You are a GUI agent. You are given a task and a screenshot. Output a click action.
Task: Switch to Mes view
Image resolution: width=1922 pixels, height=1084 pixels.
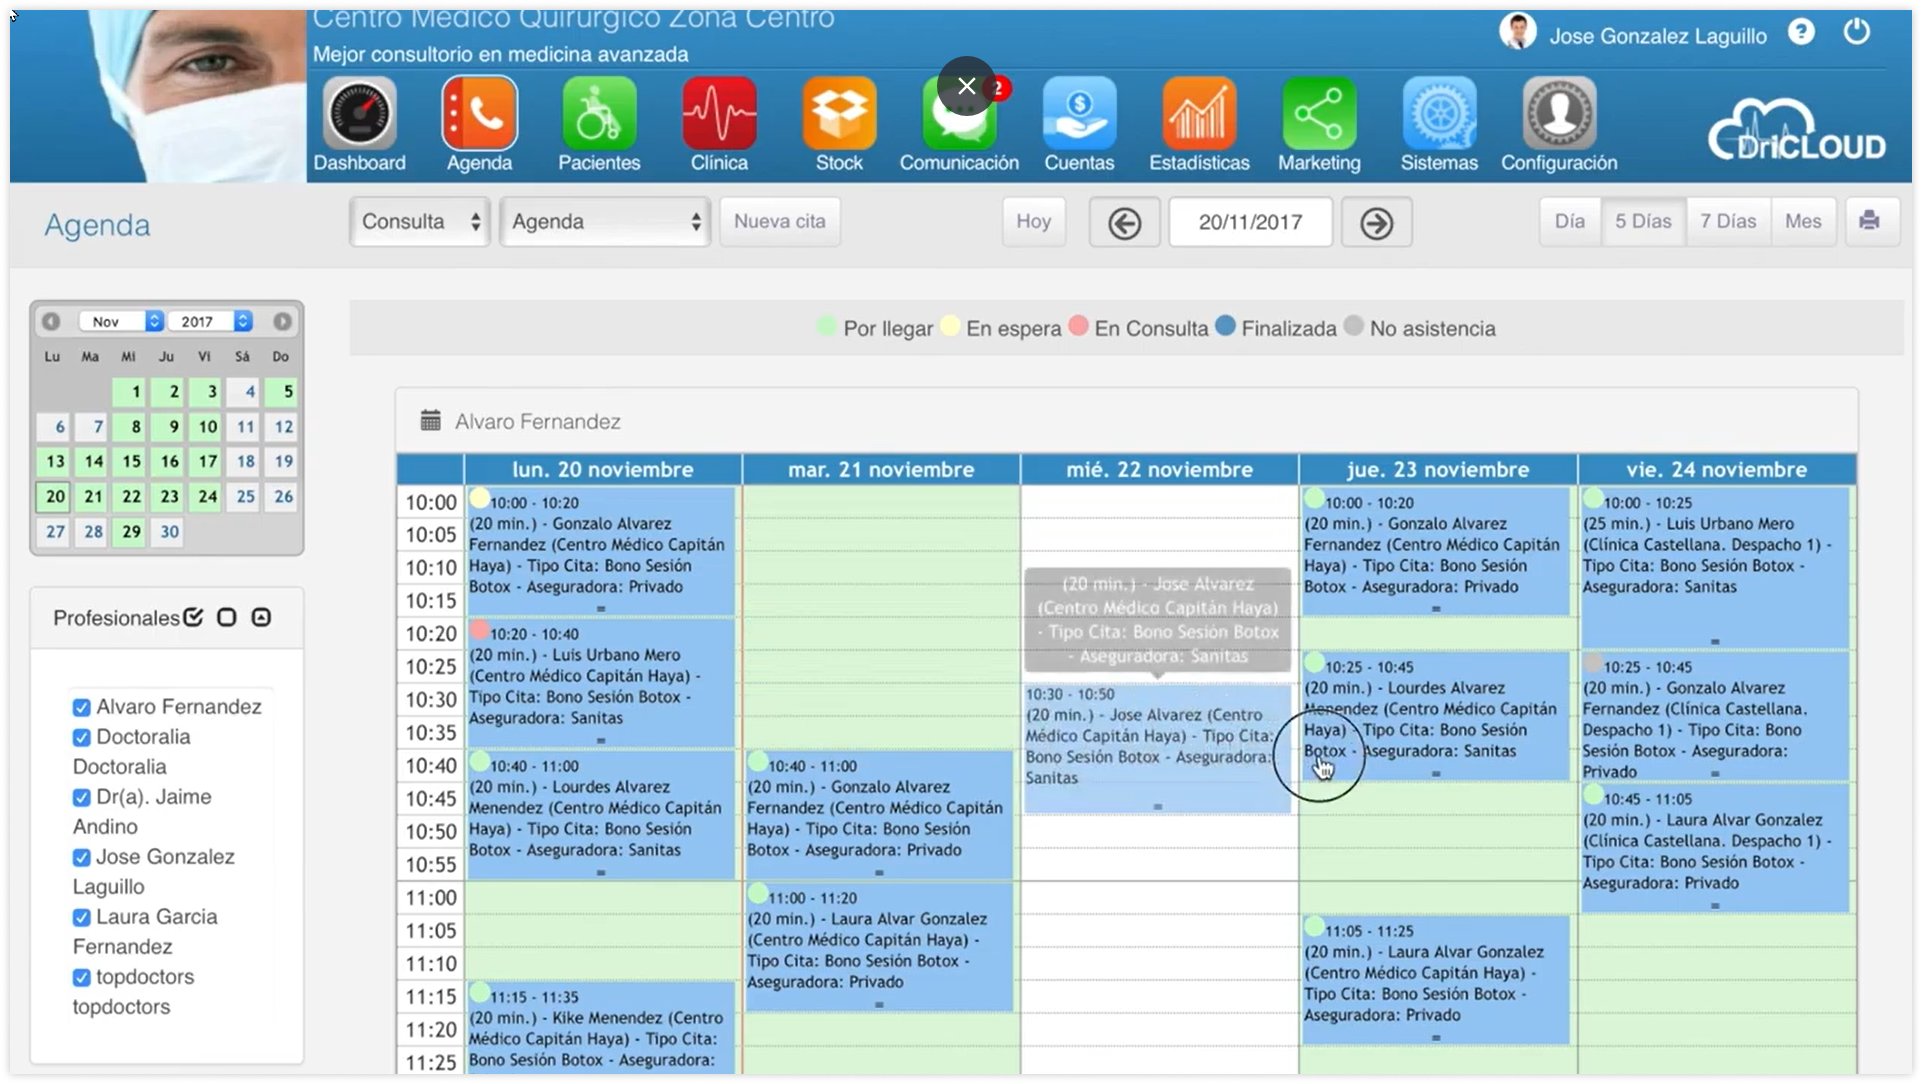click(1803, 221)
